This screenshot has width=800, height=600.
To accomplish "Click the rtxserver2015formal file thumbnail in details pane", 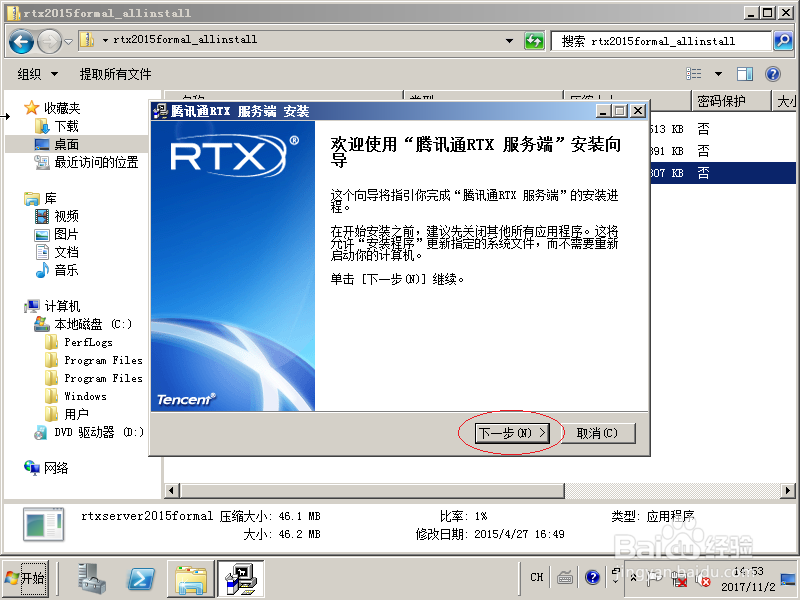I will pos(43,524).
